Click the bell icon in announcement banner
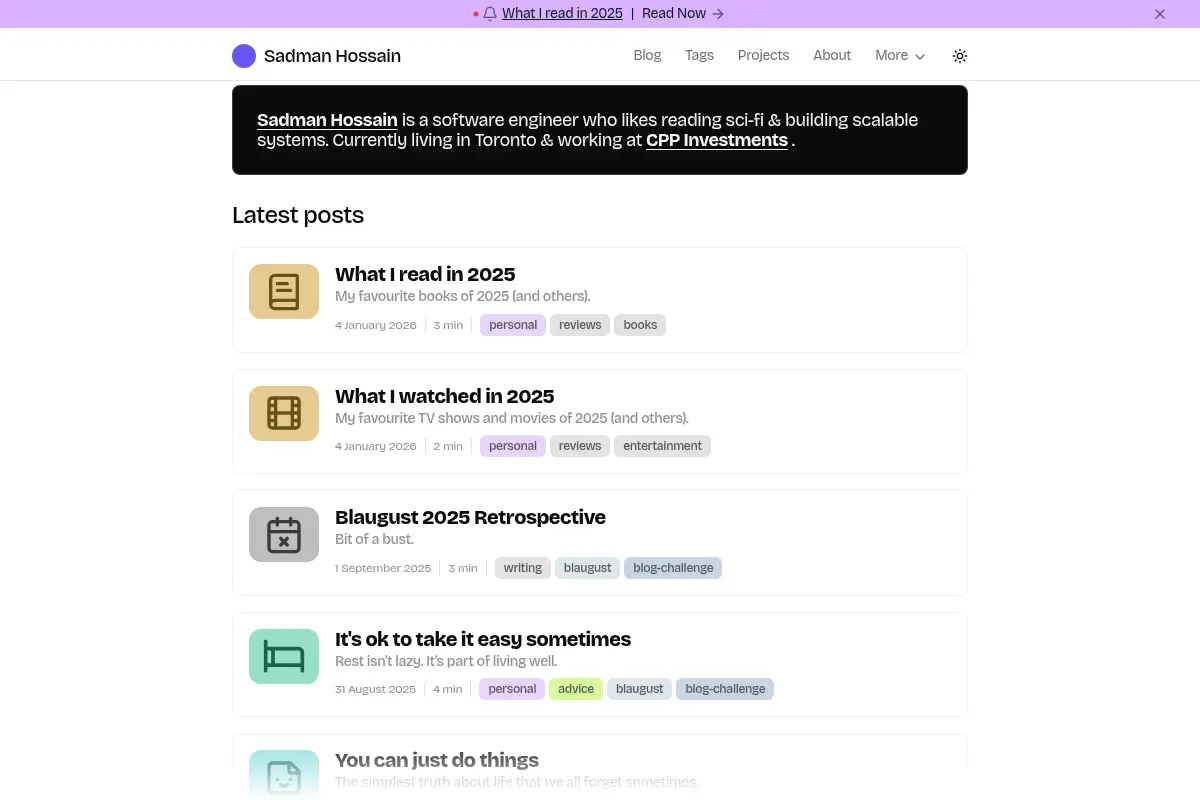 490,14
